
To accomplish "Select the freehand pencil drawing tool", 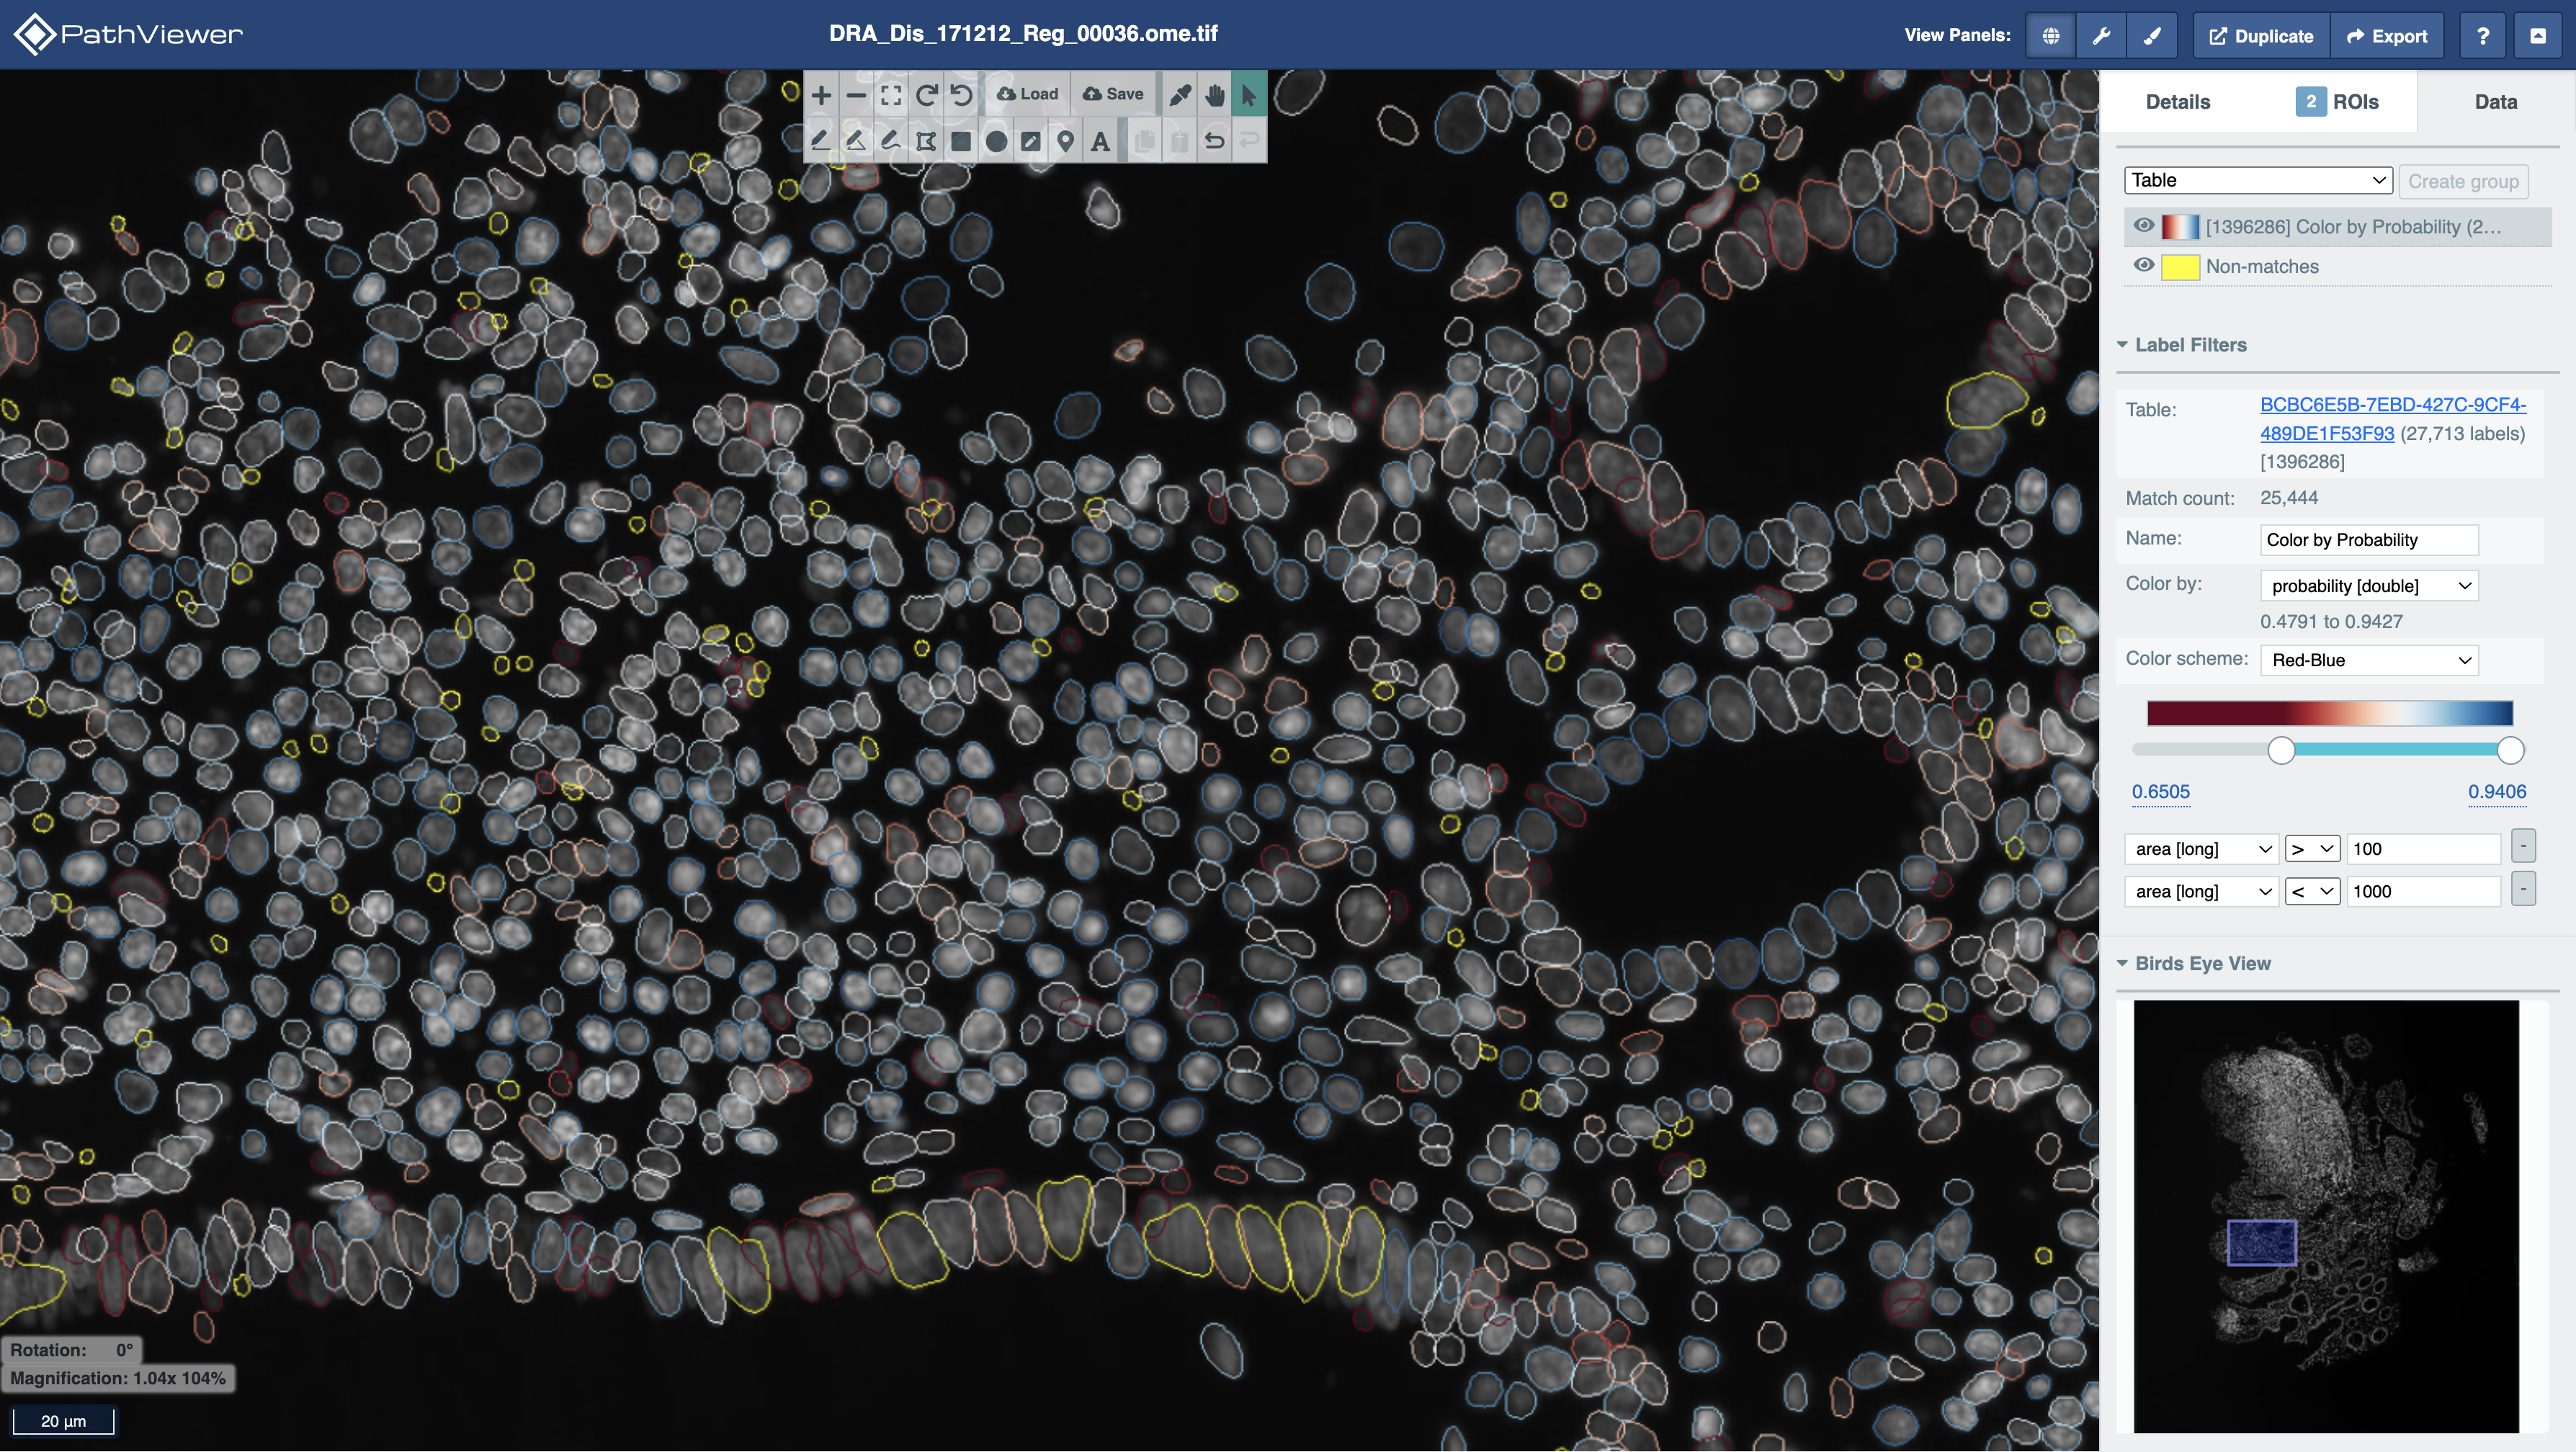I will pos(891,141).
